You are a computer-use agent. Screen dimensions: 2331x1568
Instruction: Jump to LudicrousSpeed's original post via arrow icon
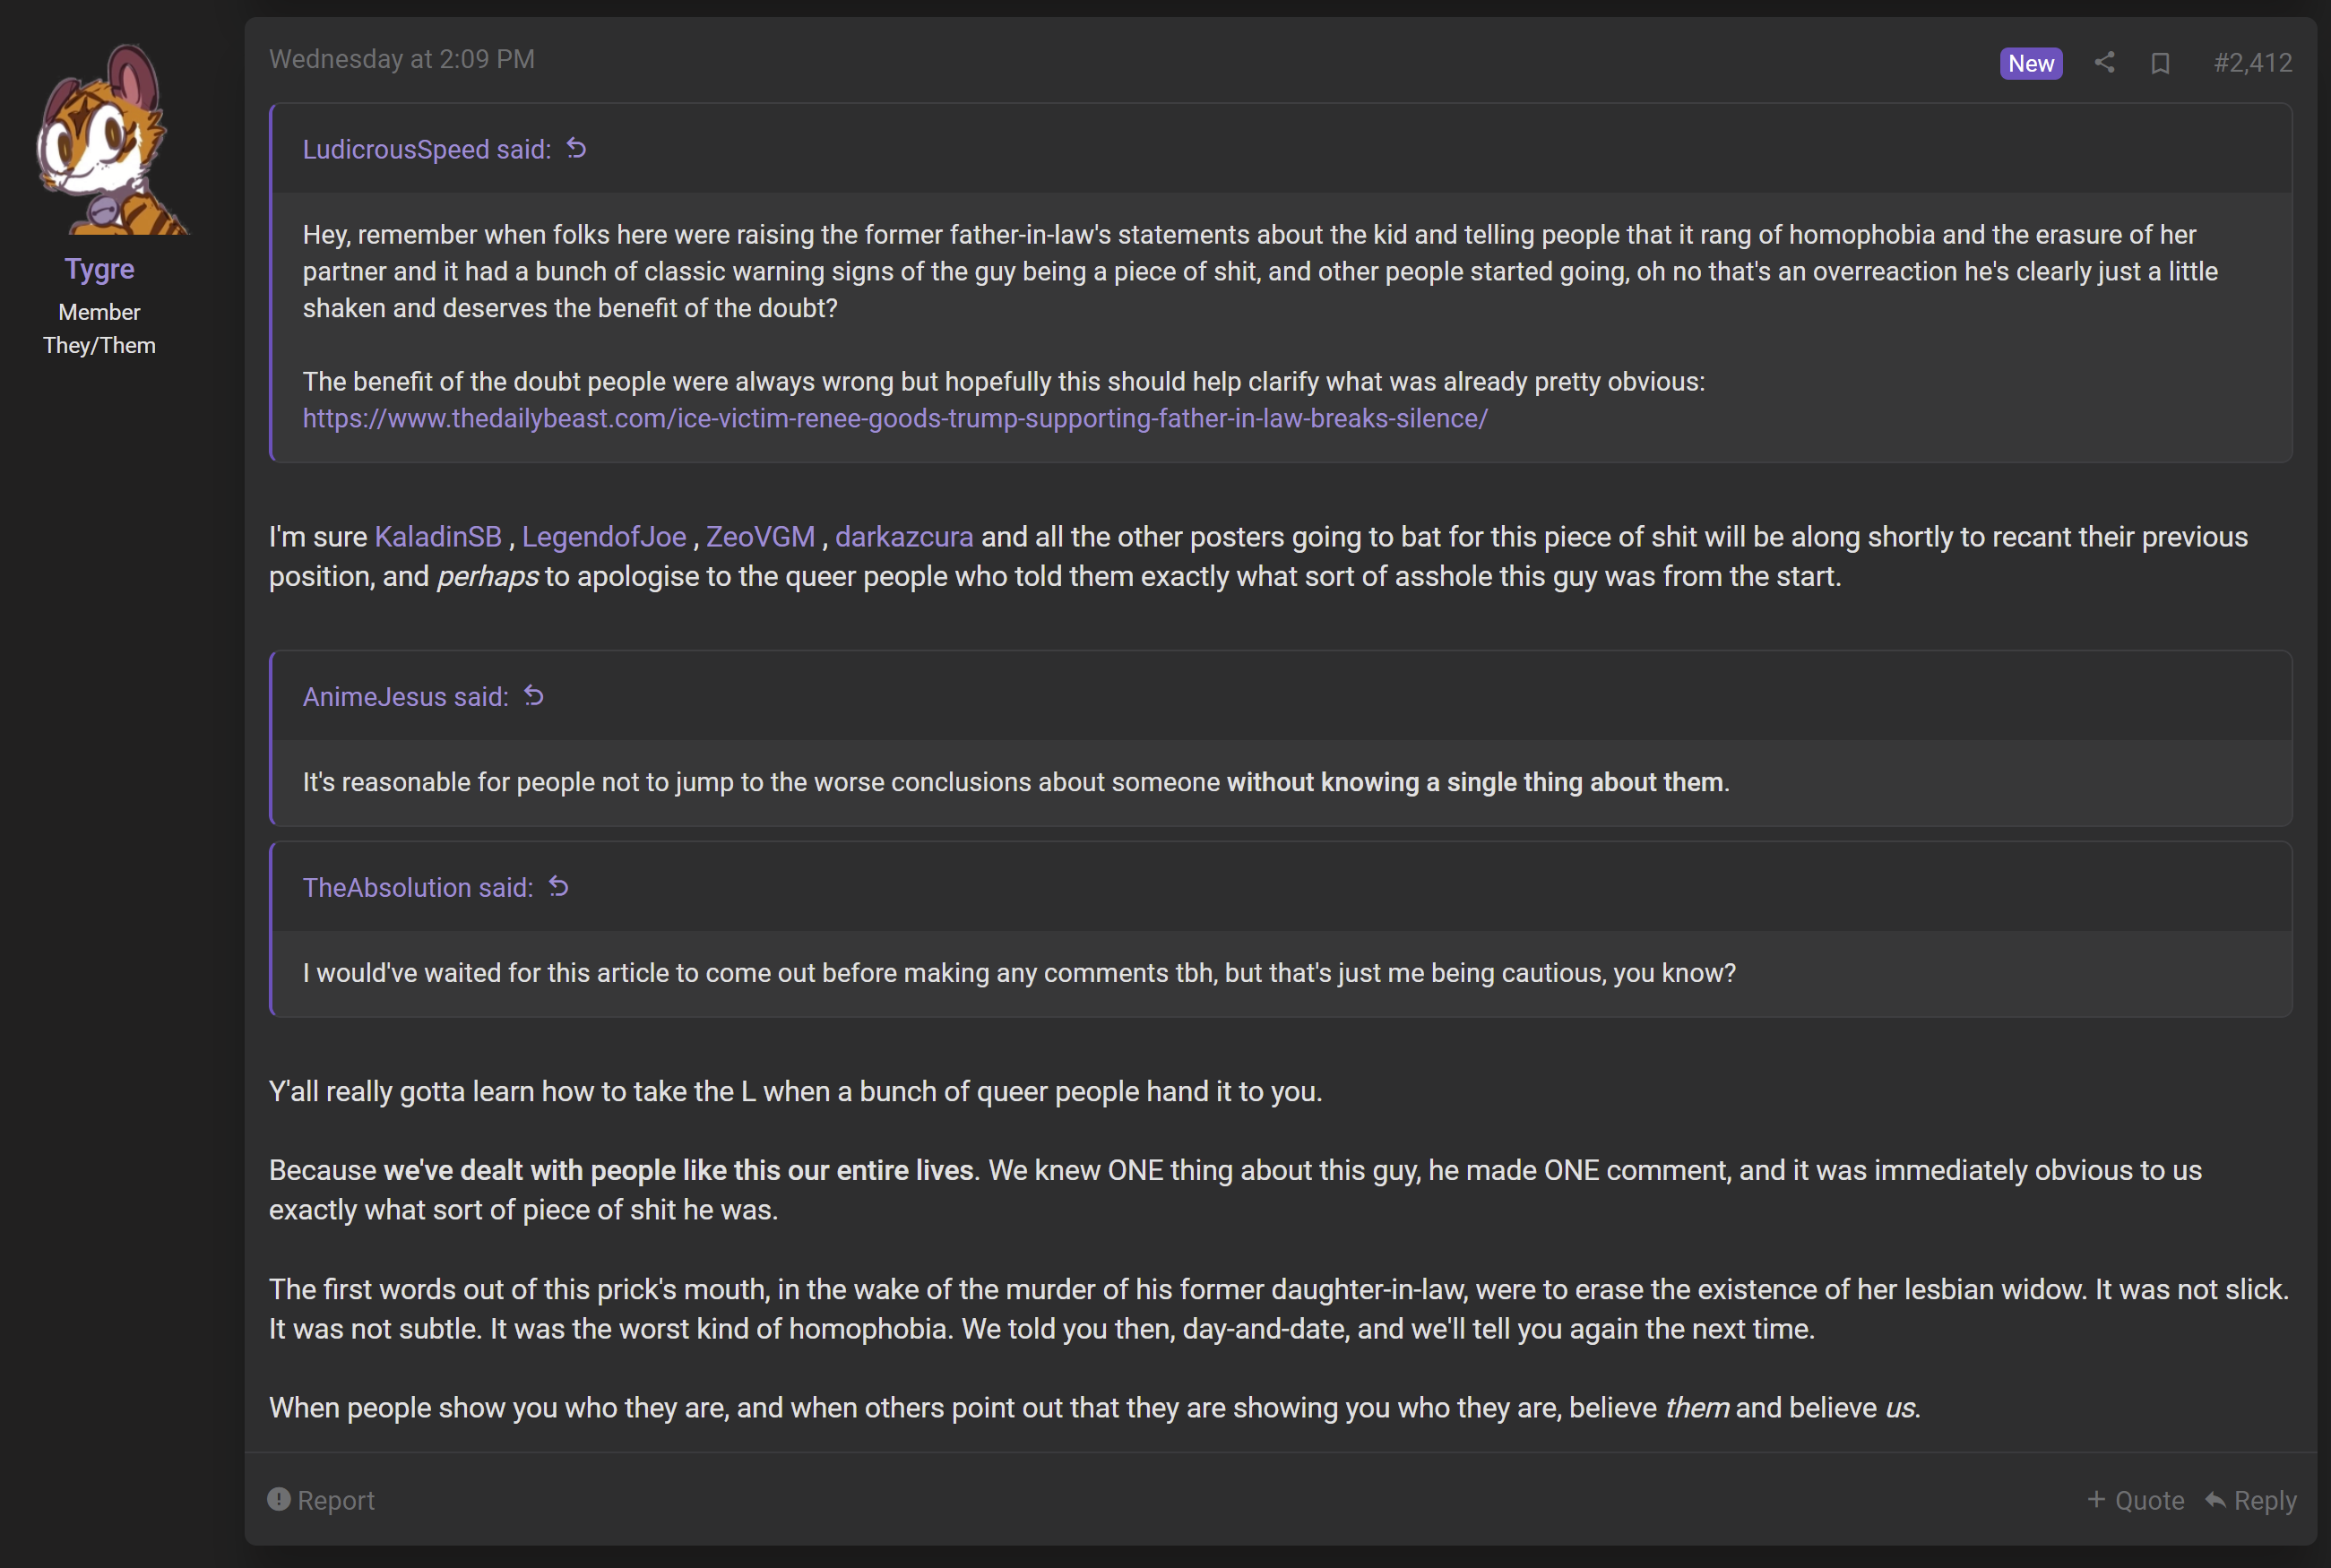[x=576, y=148]
